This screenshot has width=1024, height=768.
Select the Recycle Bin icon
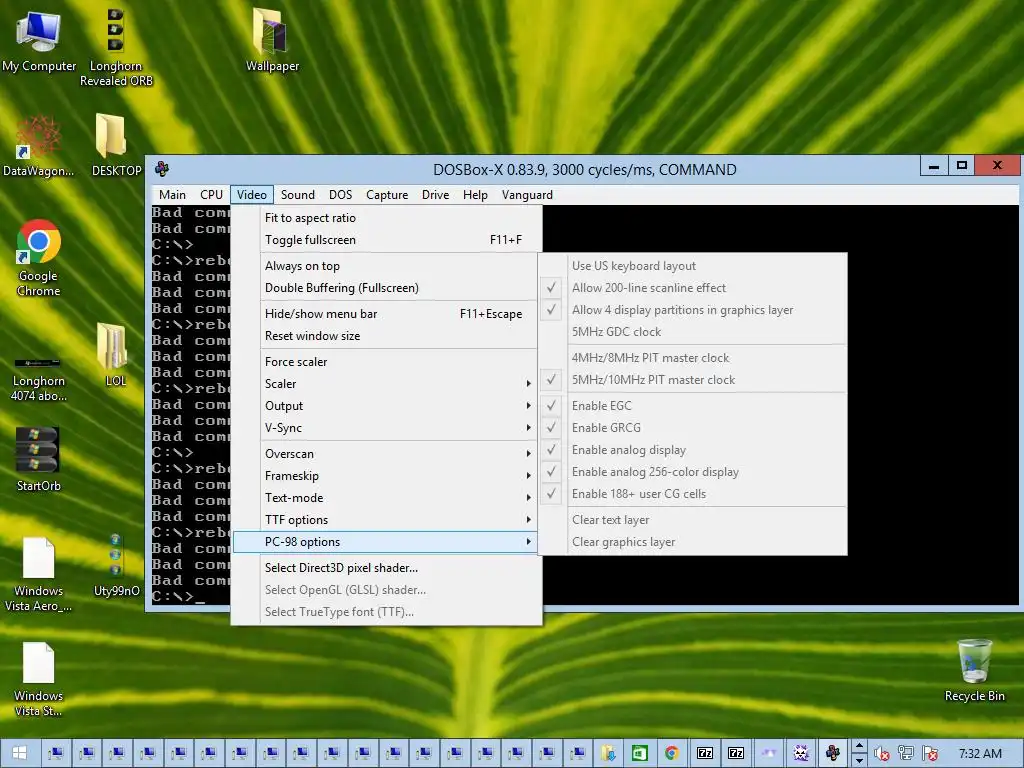pos(974,671)
